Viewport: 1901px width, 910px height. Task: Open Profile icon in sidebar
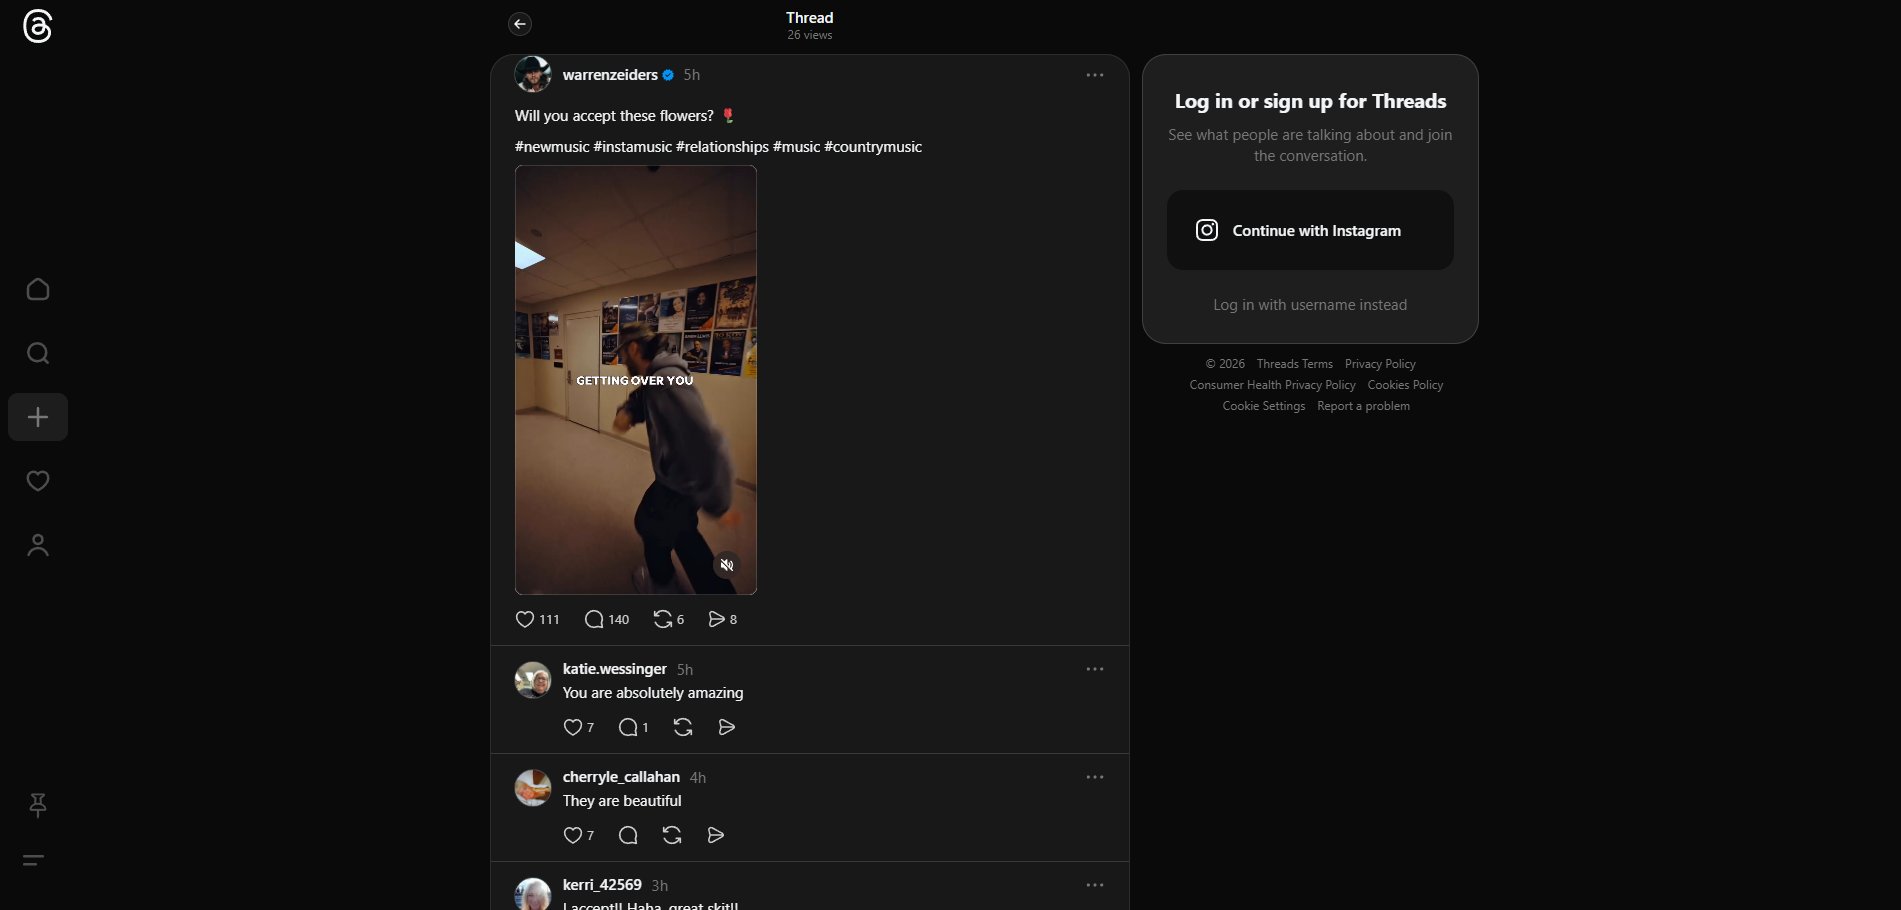click(38, 545)
